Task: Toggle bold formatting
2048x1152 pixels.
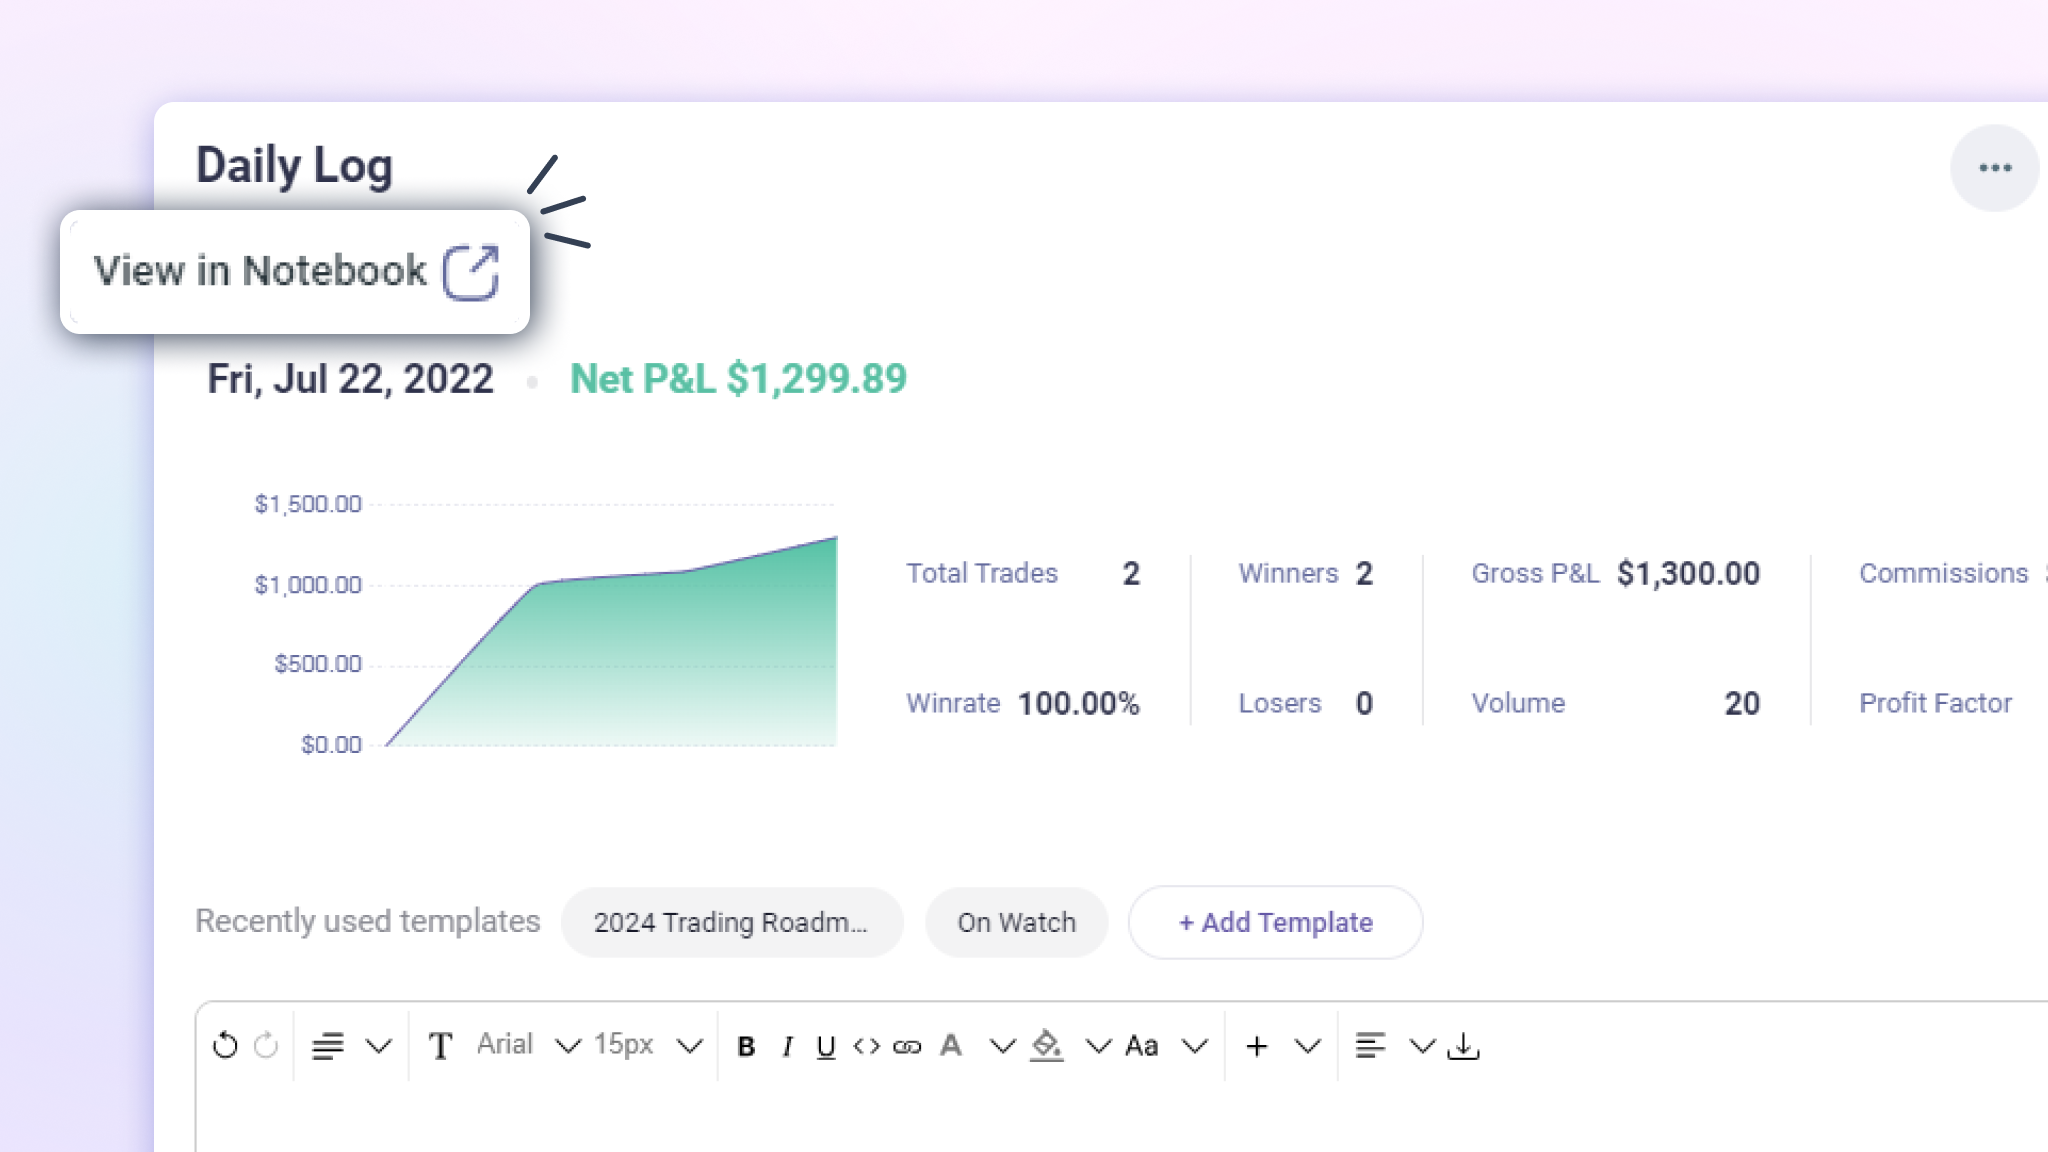Action: (746, 1046)
